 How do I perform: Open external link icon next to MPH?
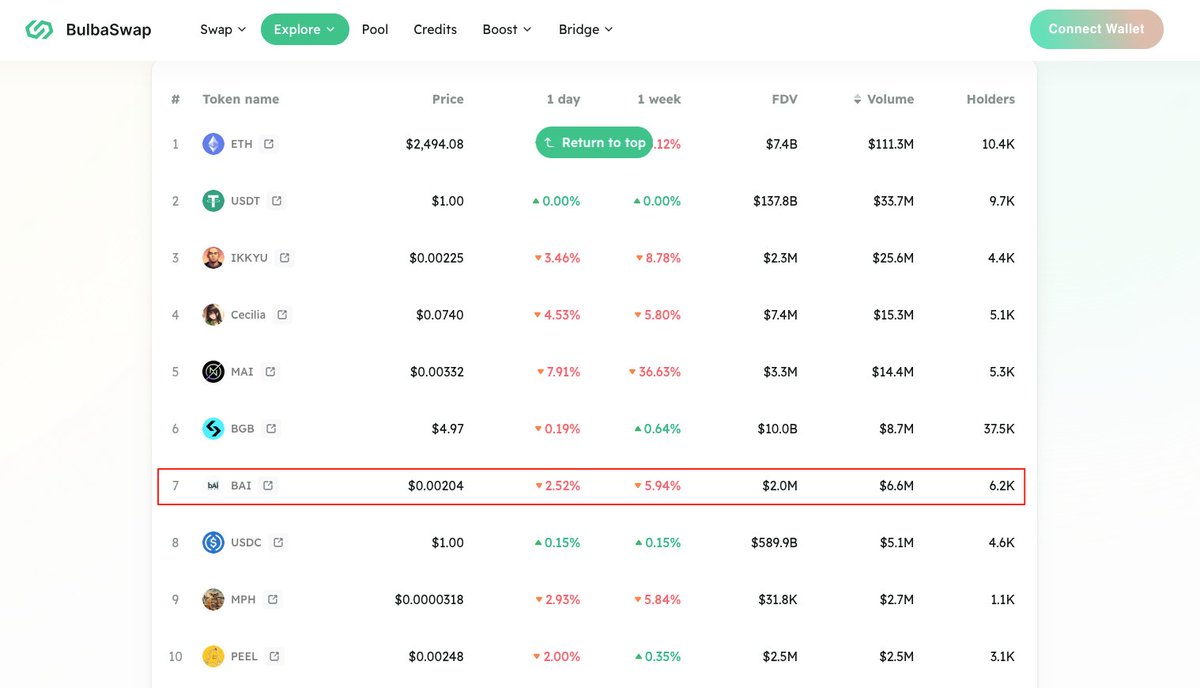pos(273,600)
